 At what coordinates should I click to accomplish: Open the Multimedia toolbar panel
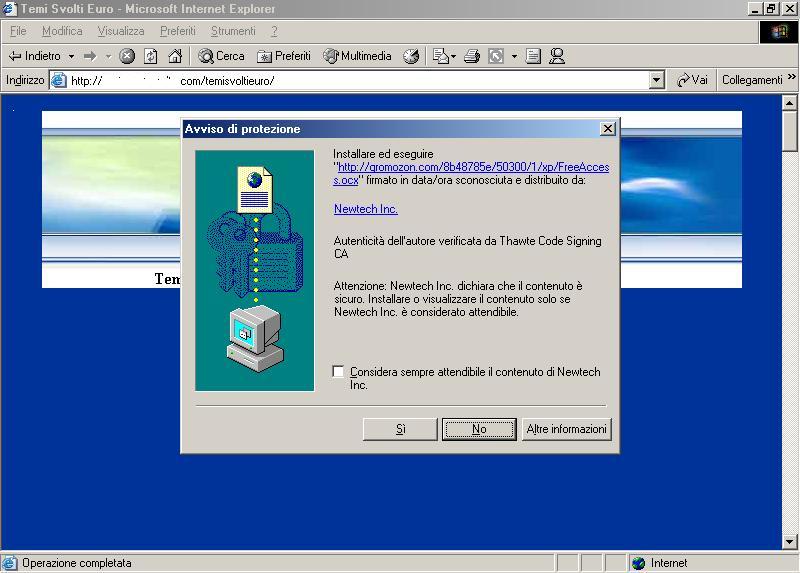(358, 56)
